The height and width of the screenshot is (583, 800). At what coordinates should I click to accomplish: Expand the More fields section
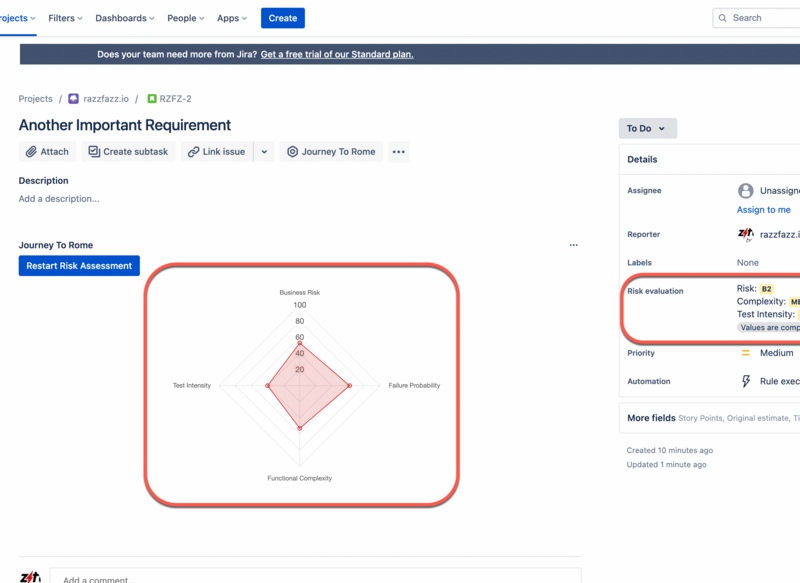click(651, 418)
